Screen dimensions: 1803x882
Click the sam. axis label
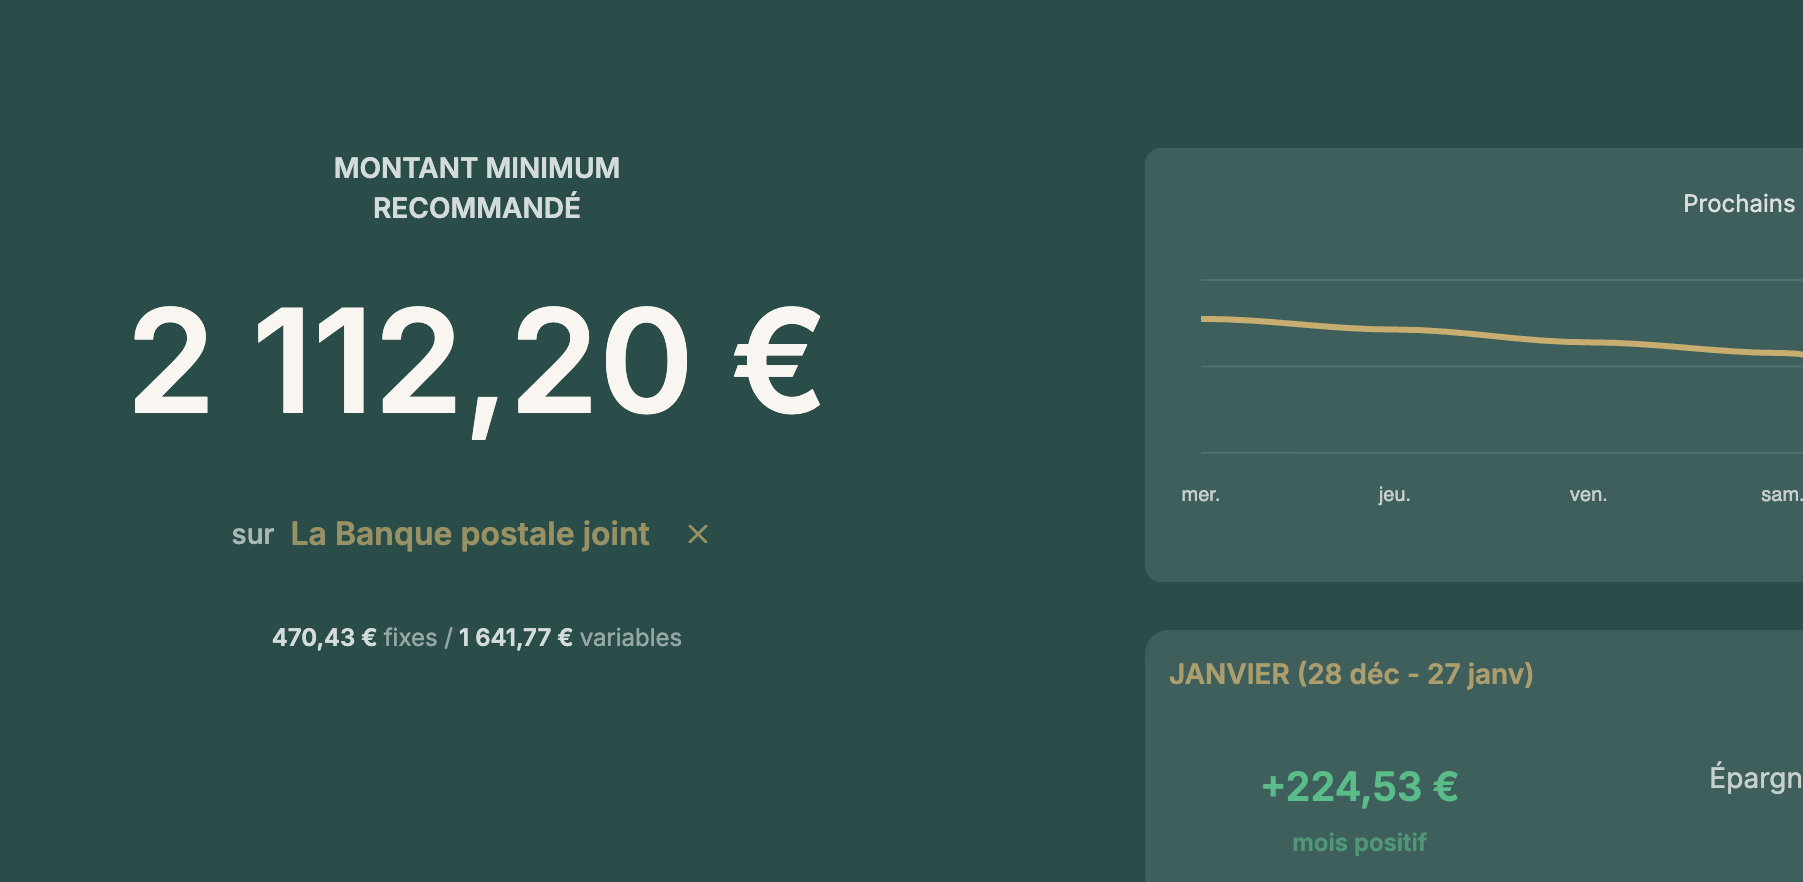coord(1780,493)
